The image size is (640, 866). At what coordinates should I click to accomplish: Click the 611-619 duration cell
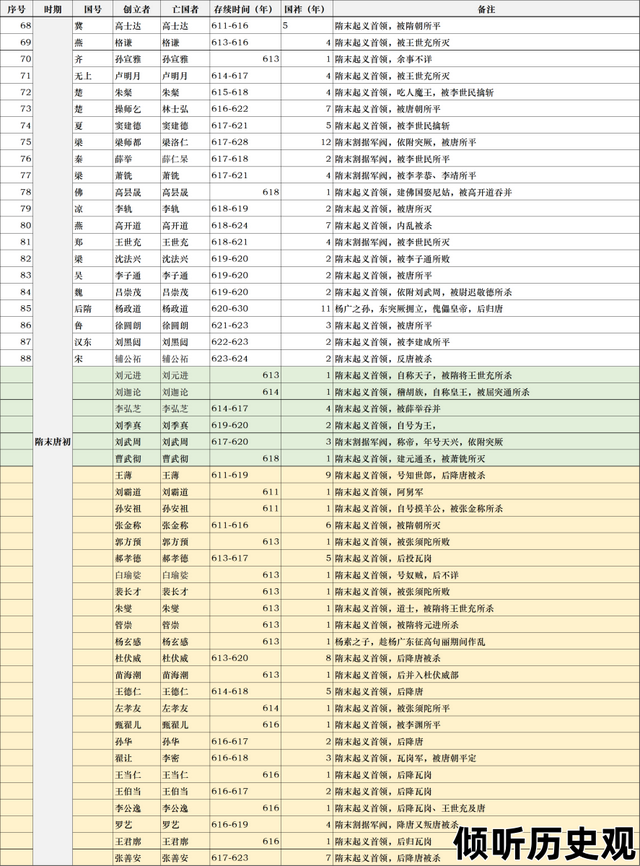tap(245, 475)
